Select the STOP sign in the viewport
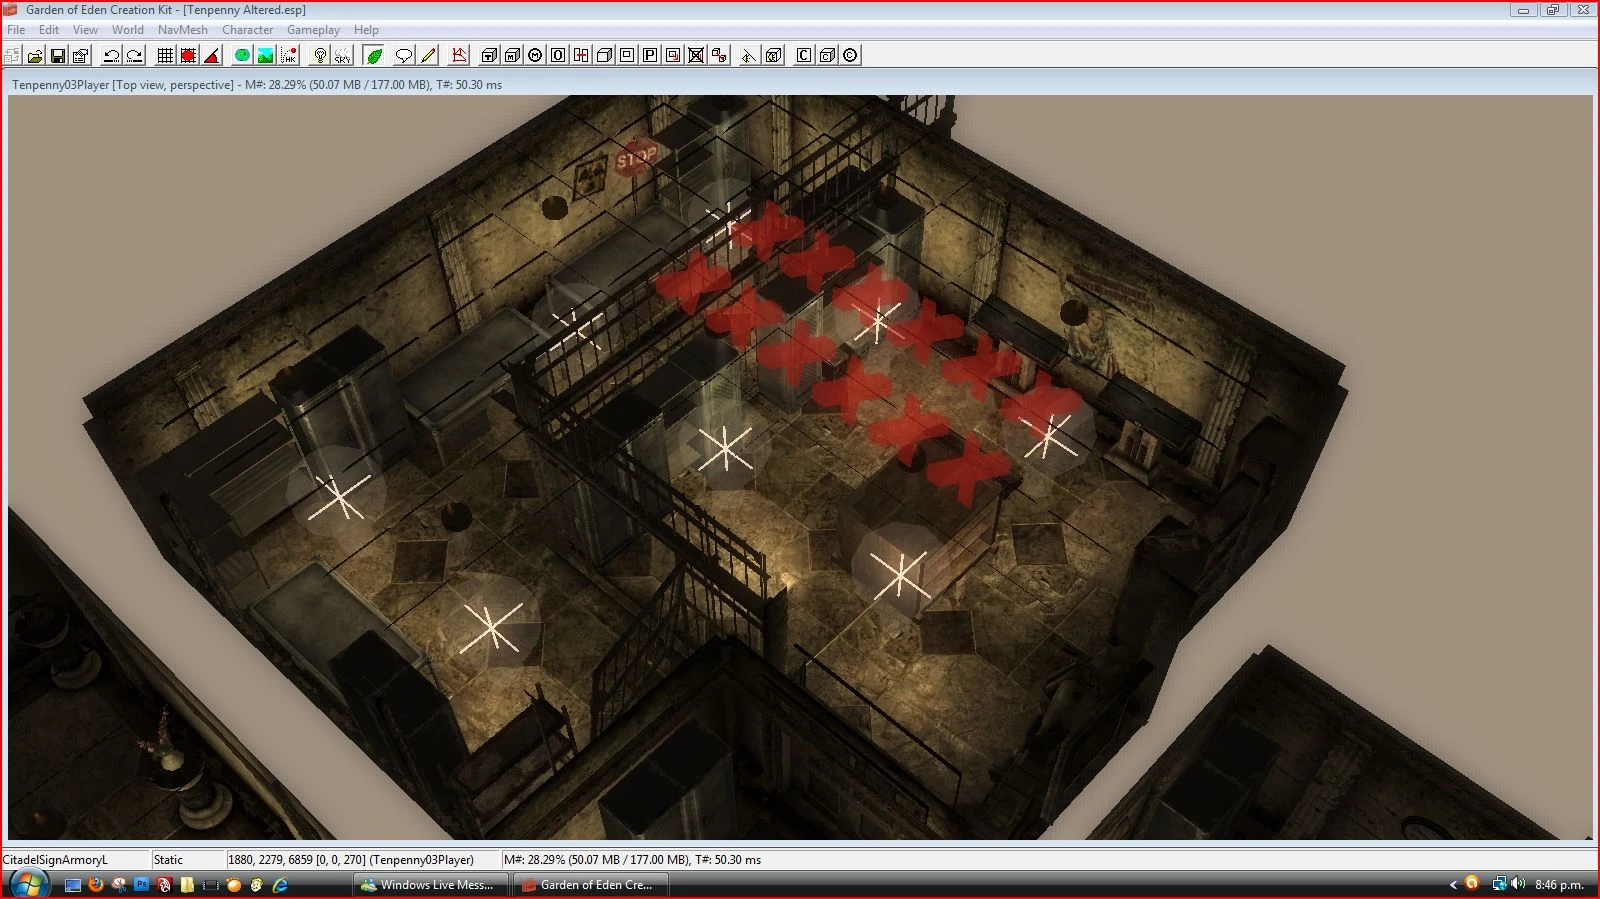Screen dimensions: 1600x899 [636, 157]
